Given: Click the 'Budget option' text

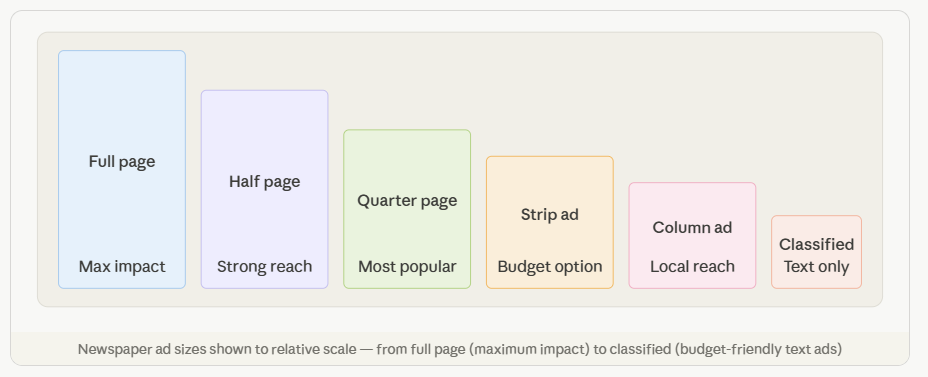Looking at the screenshot, I should pos(550,266).
